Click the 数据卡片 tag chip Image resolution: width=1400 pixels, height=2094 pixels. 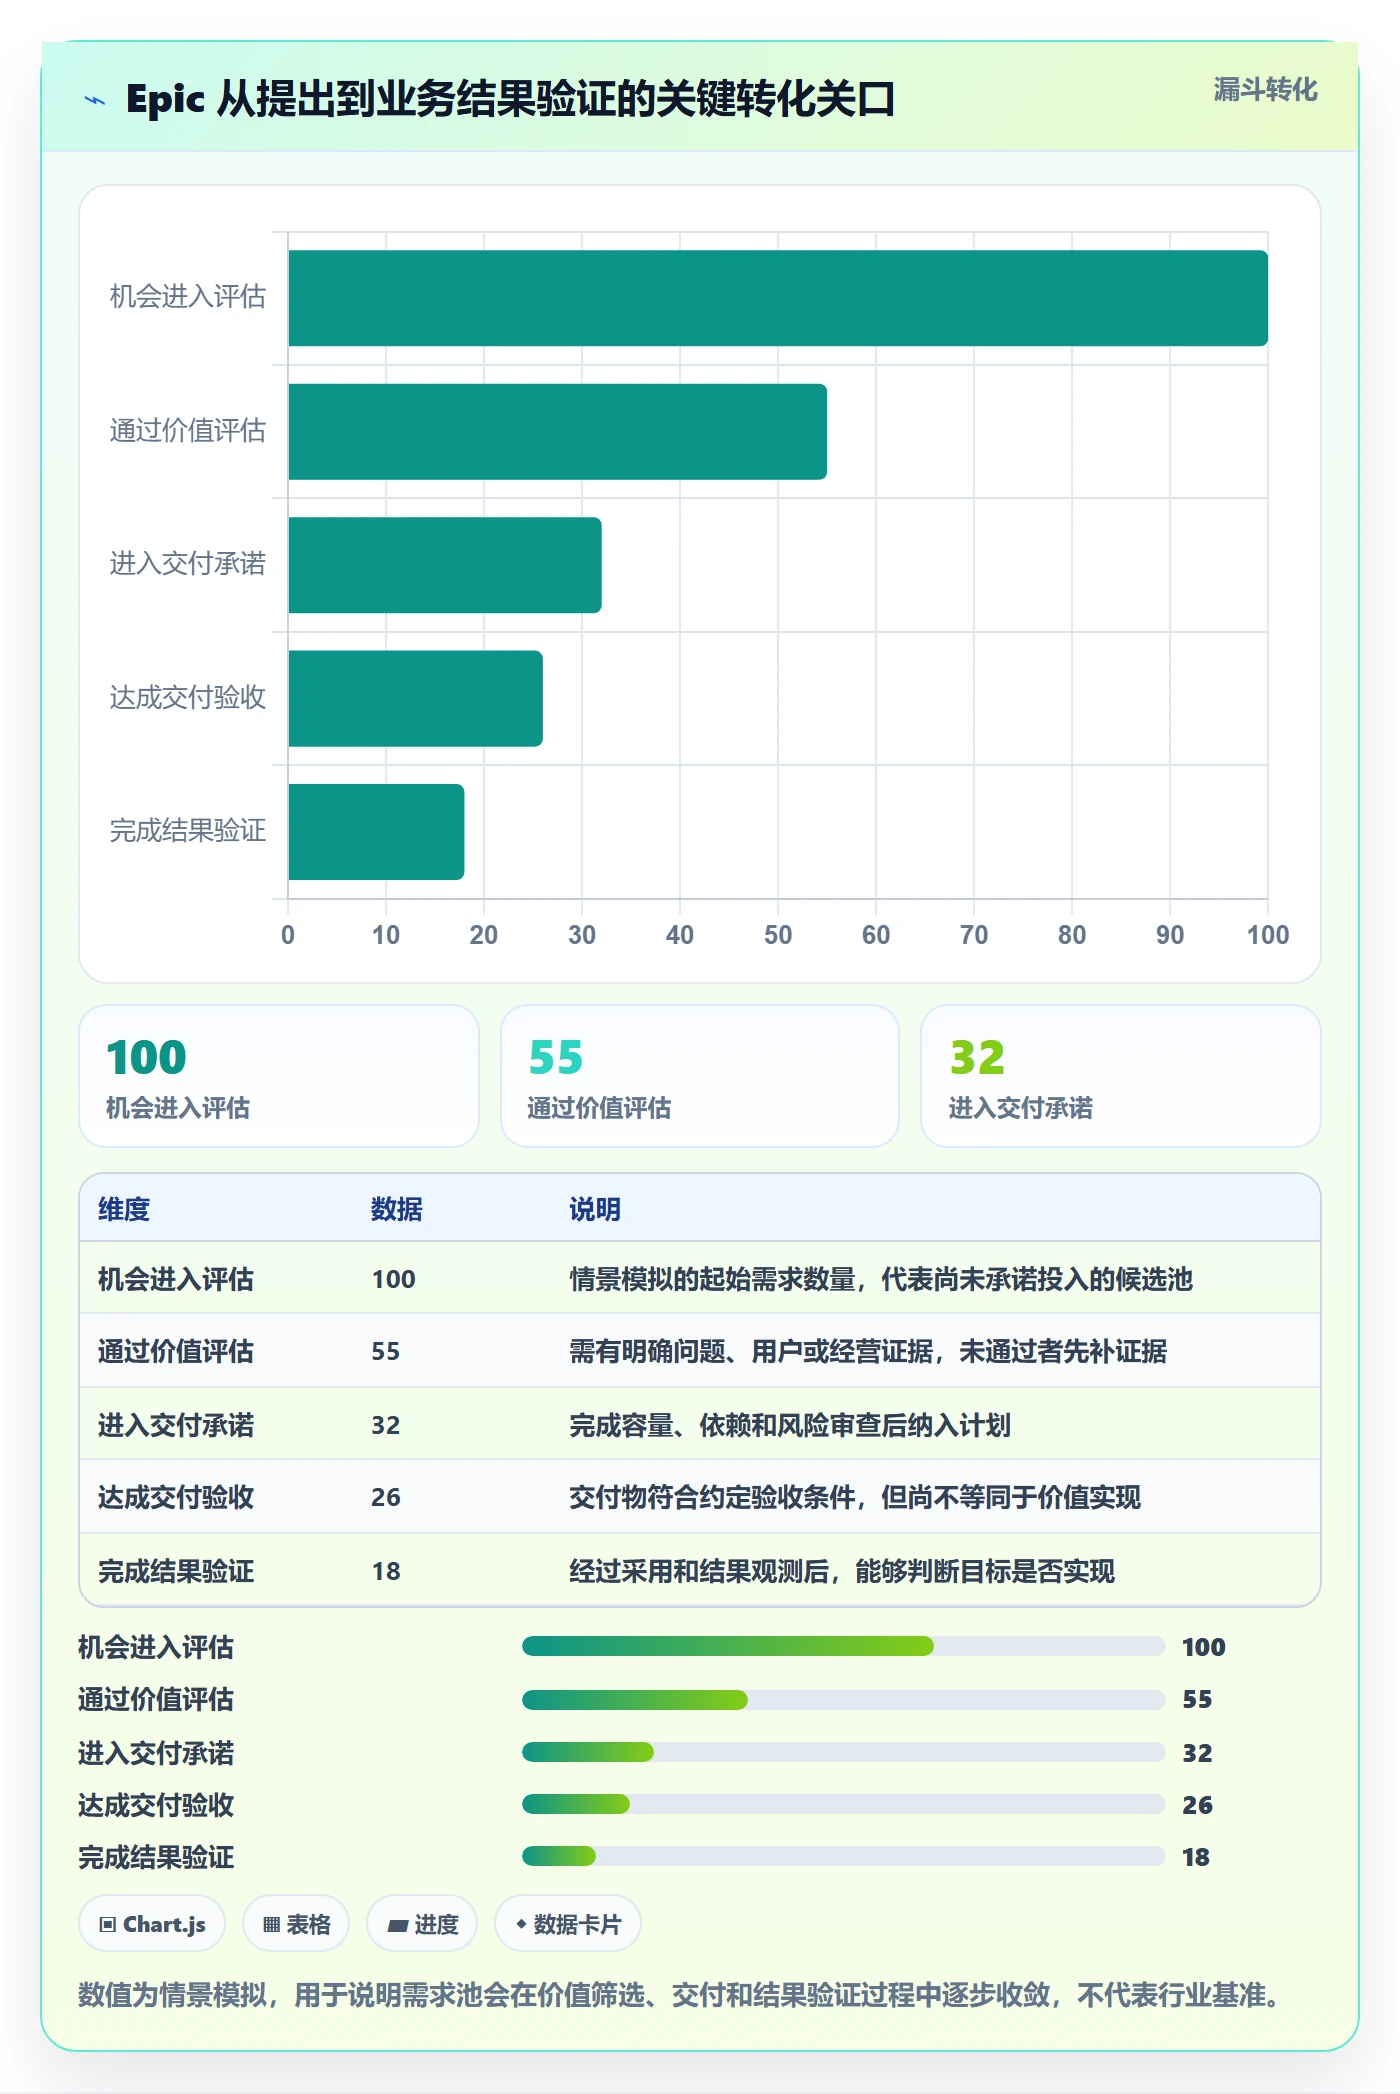pos(568,1924)
